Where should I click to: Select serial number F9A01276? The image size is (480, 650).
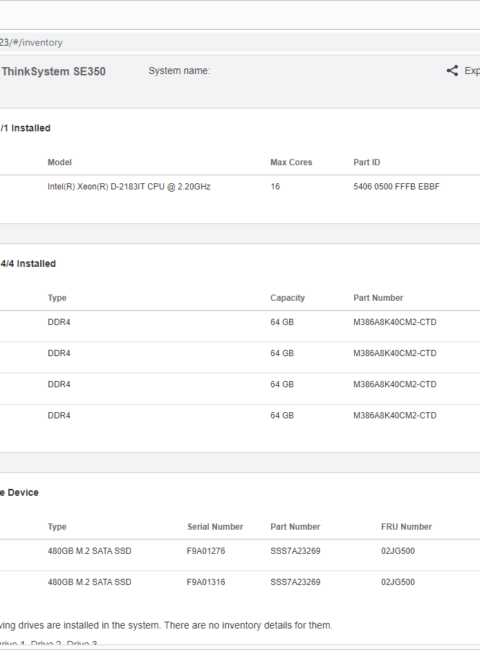coord(206,551)
